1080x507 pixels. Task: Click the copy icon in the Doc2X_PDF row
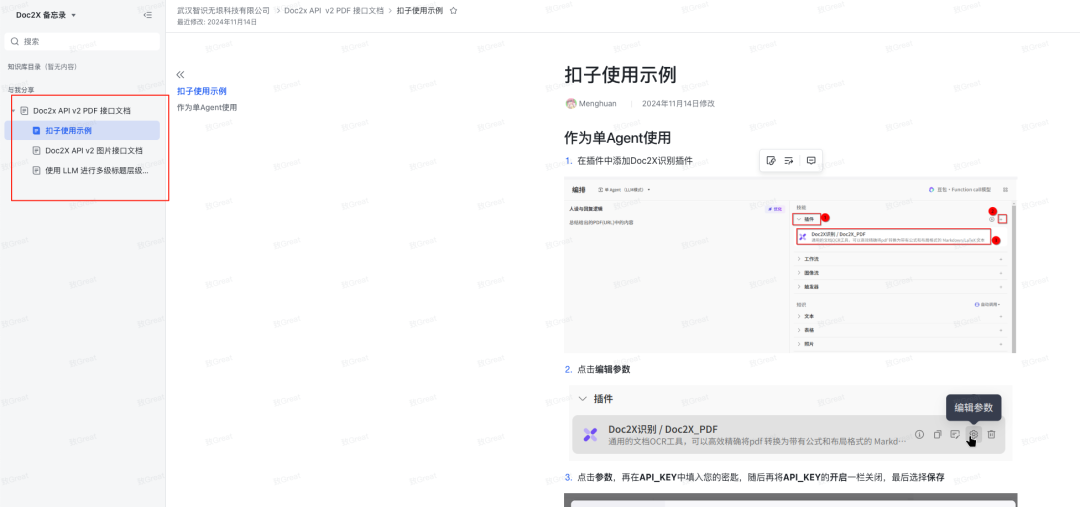pos(937,434)
